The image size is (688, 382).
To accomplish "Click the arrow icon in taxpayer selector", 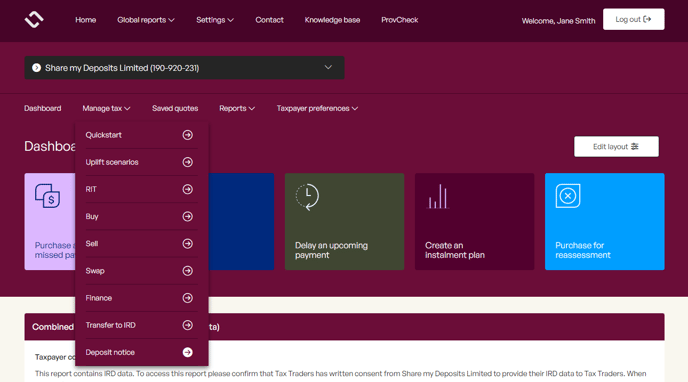I will click(x=36, y=68).
